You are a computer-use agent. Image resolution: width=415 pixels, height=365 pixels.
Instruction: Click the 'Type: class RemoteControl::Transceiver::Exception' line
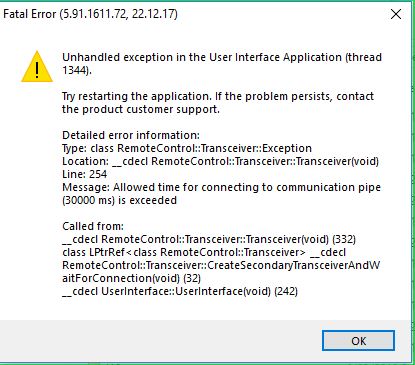click(187, 148)
